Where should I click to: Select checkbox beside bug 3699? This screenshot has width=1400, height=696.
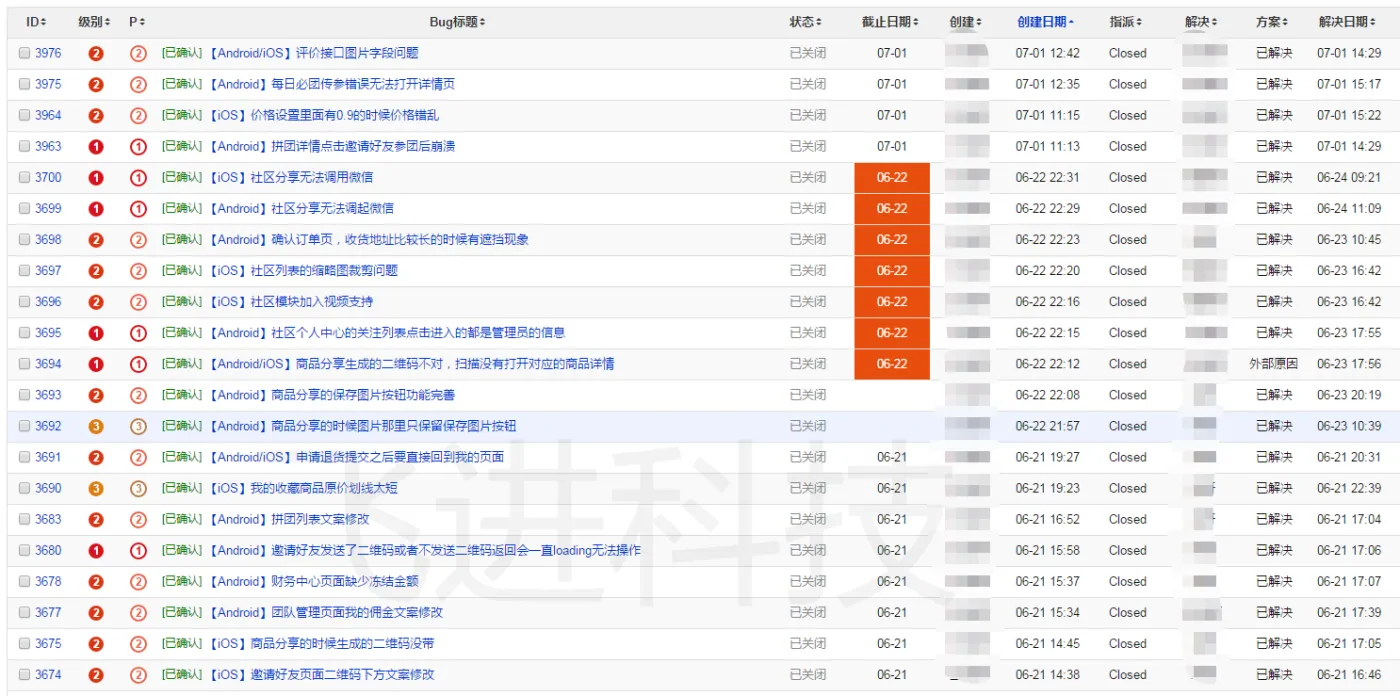(x=25, y=209)
